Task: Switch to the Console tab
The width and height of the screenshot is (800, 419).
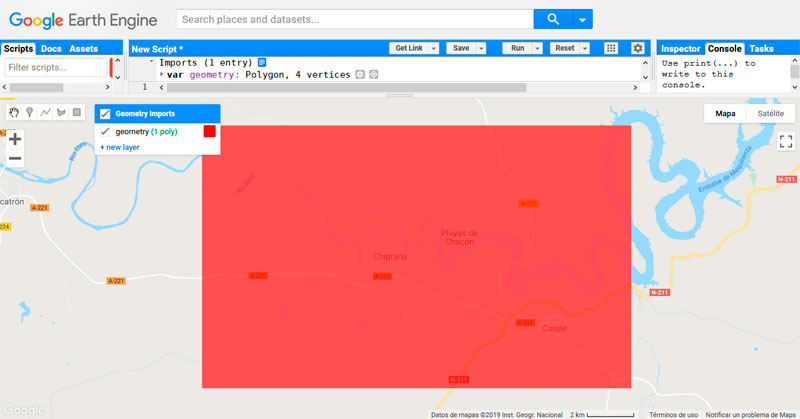Action: click(724, 48)
